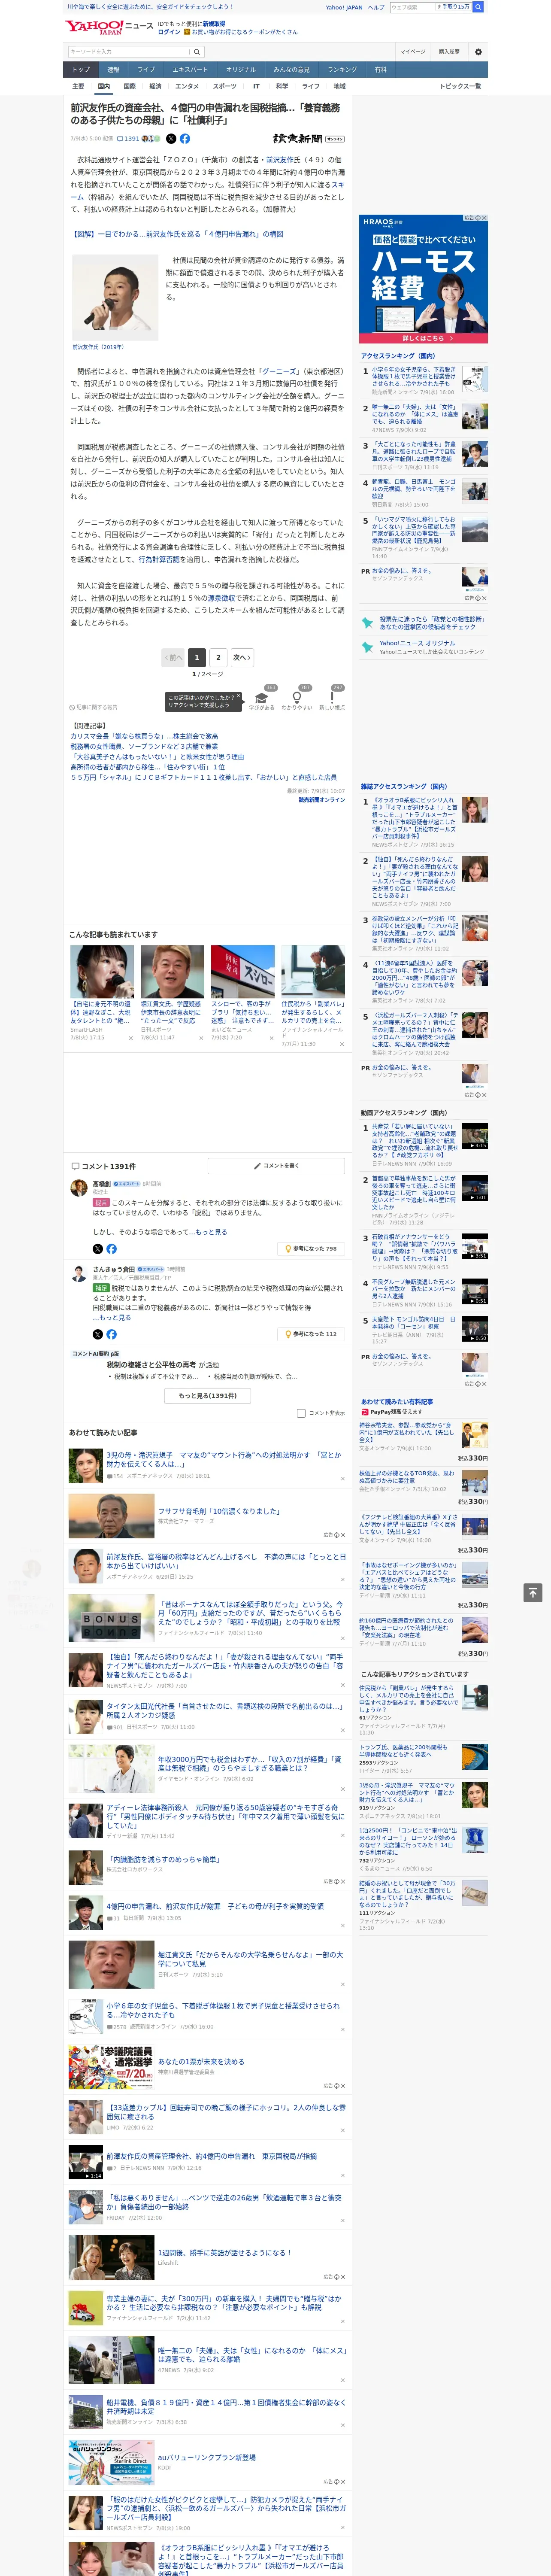The height and width of the screenshot is (2576, 551).
Task: Select the ランキング navigation menu item
Action: 342,70
